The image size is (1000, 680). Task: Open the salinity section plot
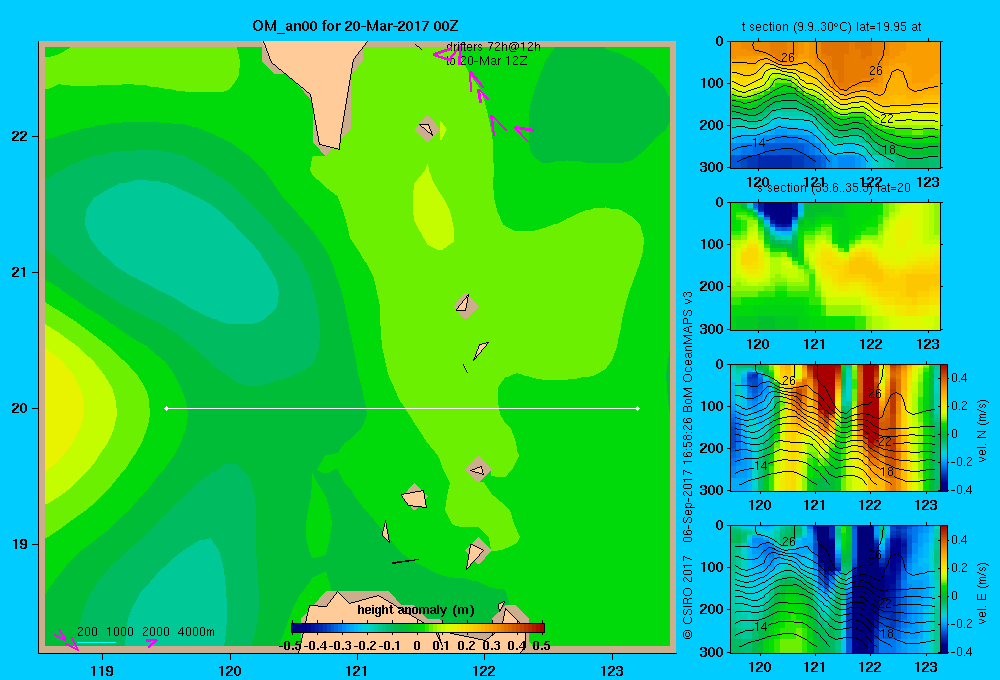click(835, 266)
